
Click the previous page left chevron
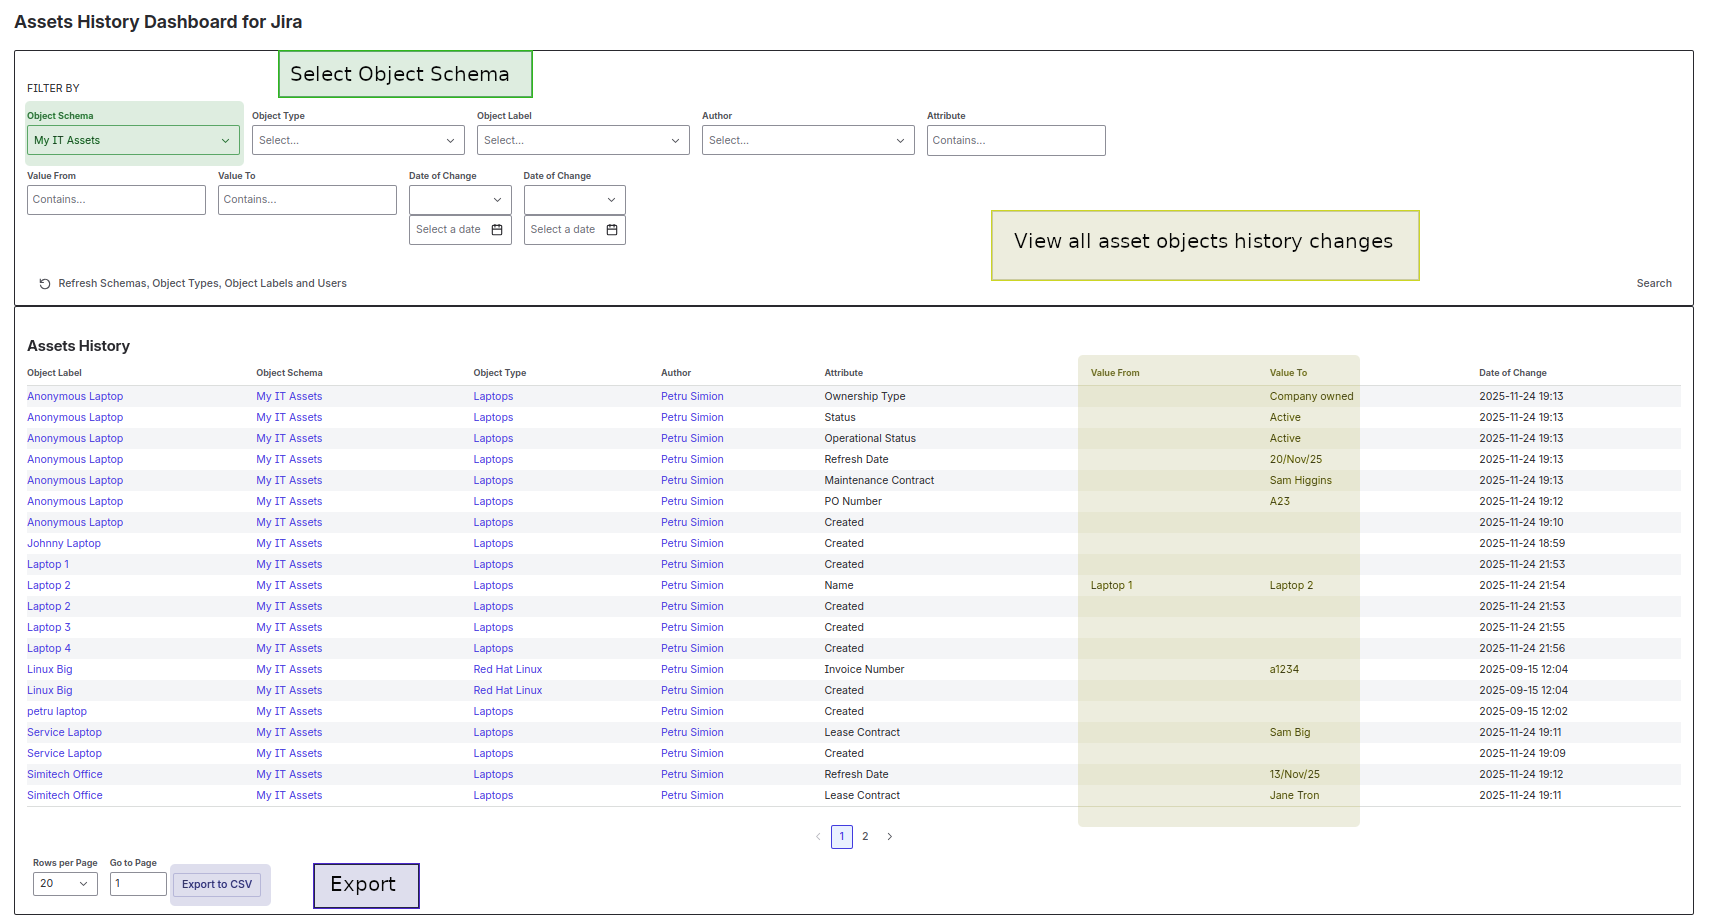pos(818,837)
